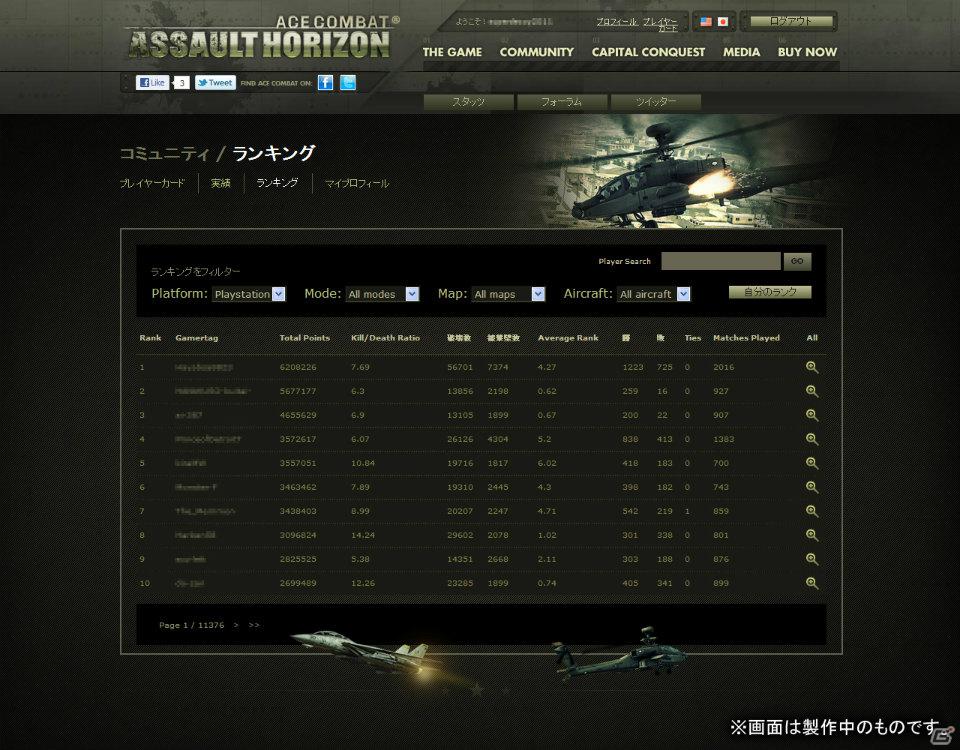Viewport: 960px width, 750px height.
Task: Click the GO search button
Action: click(797, 261)
